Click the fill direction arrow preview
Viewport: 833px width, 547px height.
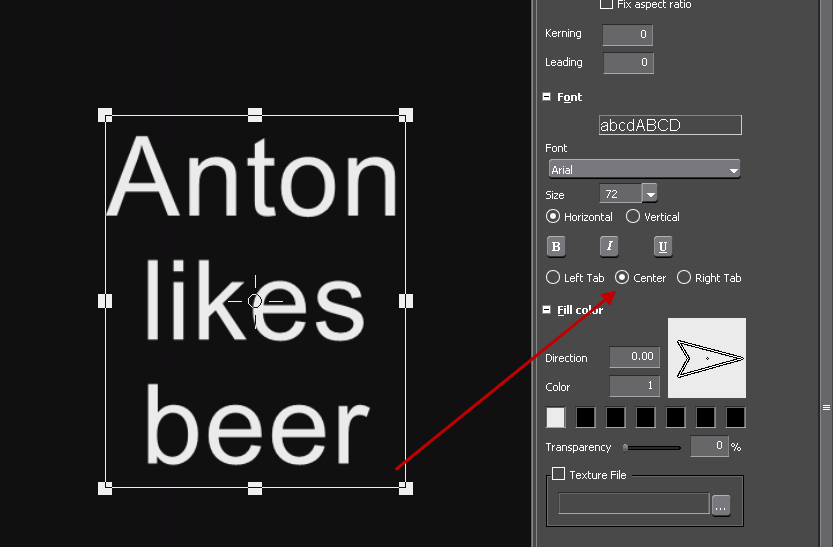[x=707, y=358]
